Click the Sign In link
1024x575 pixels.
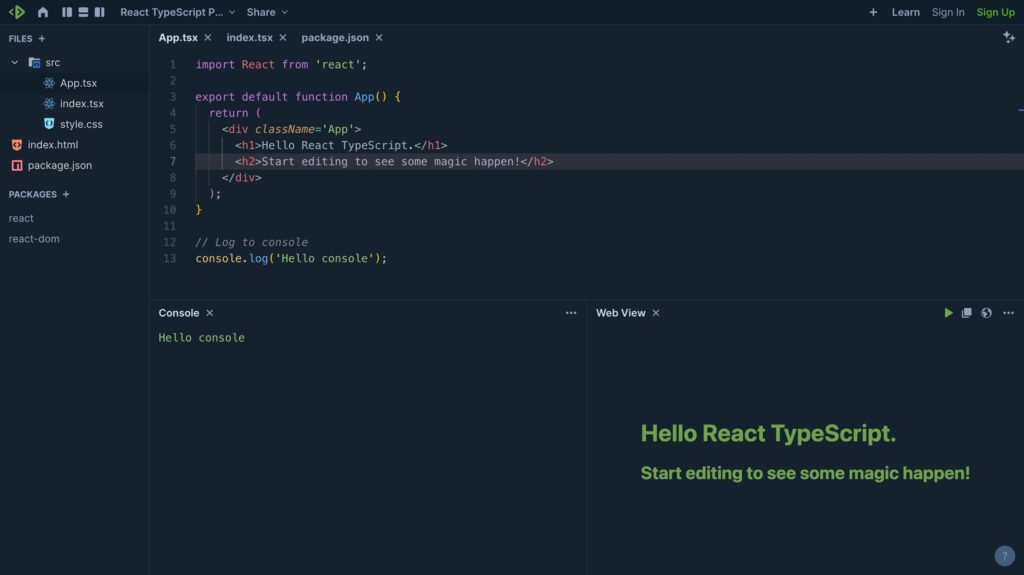[x=948, y=12]
